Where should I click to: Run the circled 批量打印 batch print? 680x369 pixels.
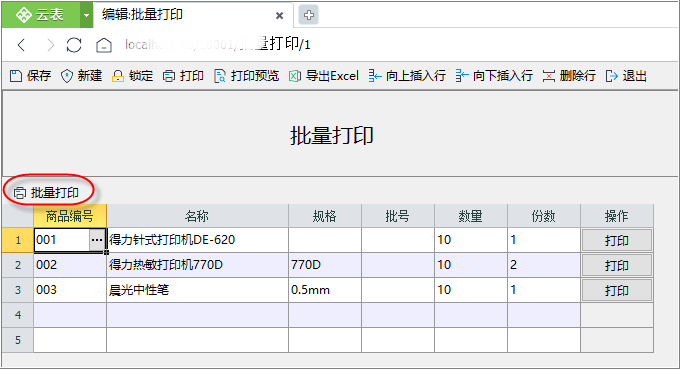pyautogui.click(x=46, y=193)
